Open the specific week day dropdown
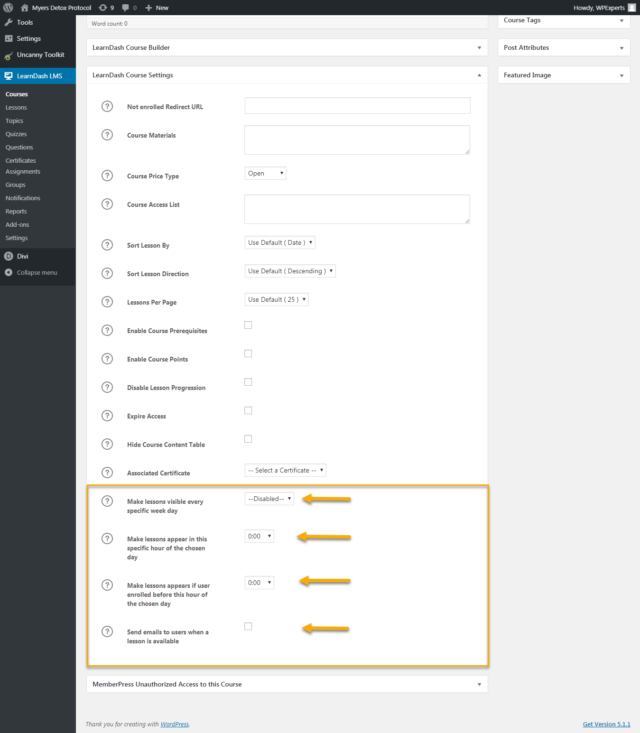The width and height of the screenshot is (640, 733). (x=269, y=499)
